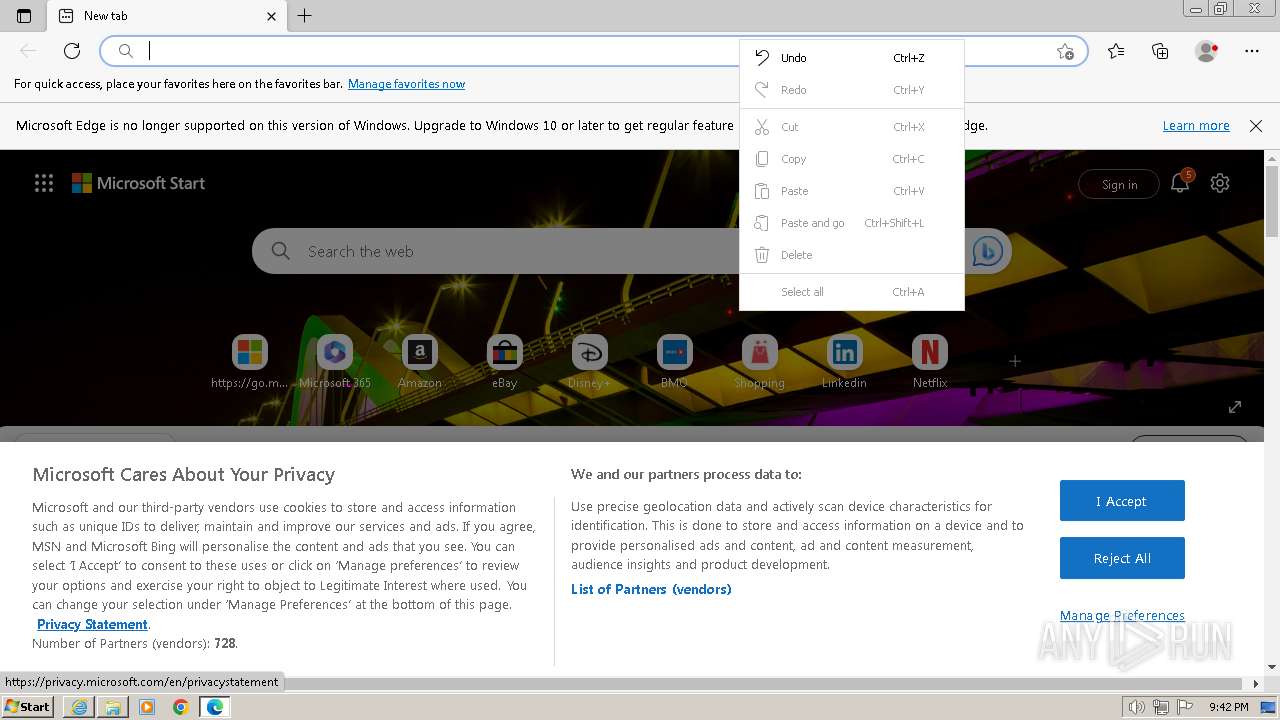Select Delete in the context menu

(x=852, y=255)
